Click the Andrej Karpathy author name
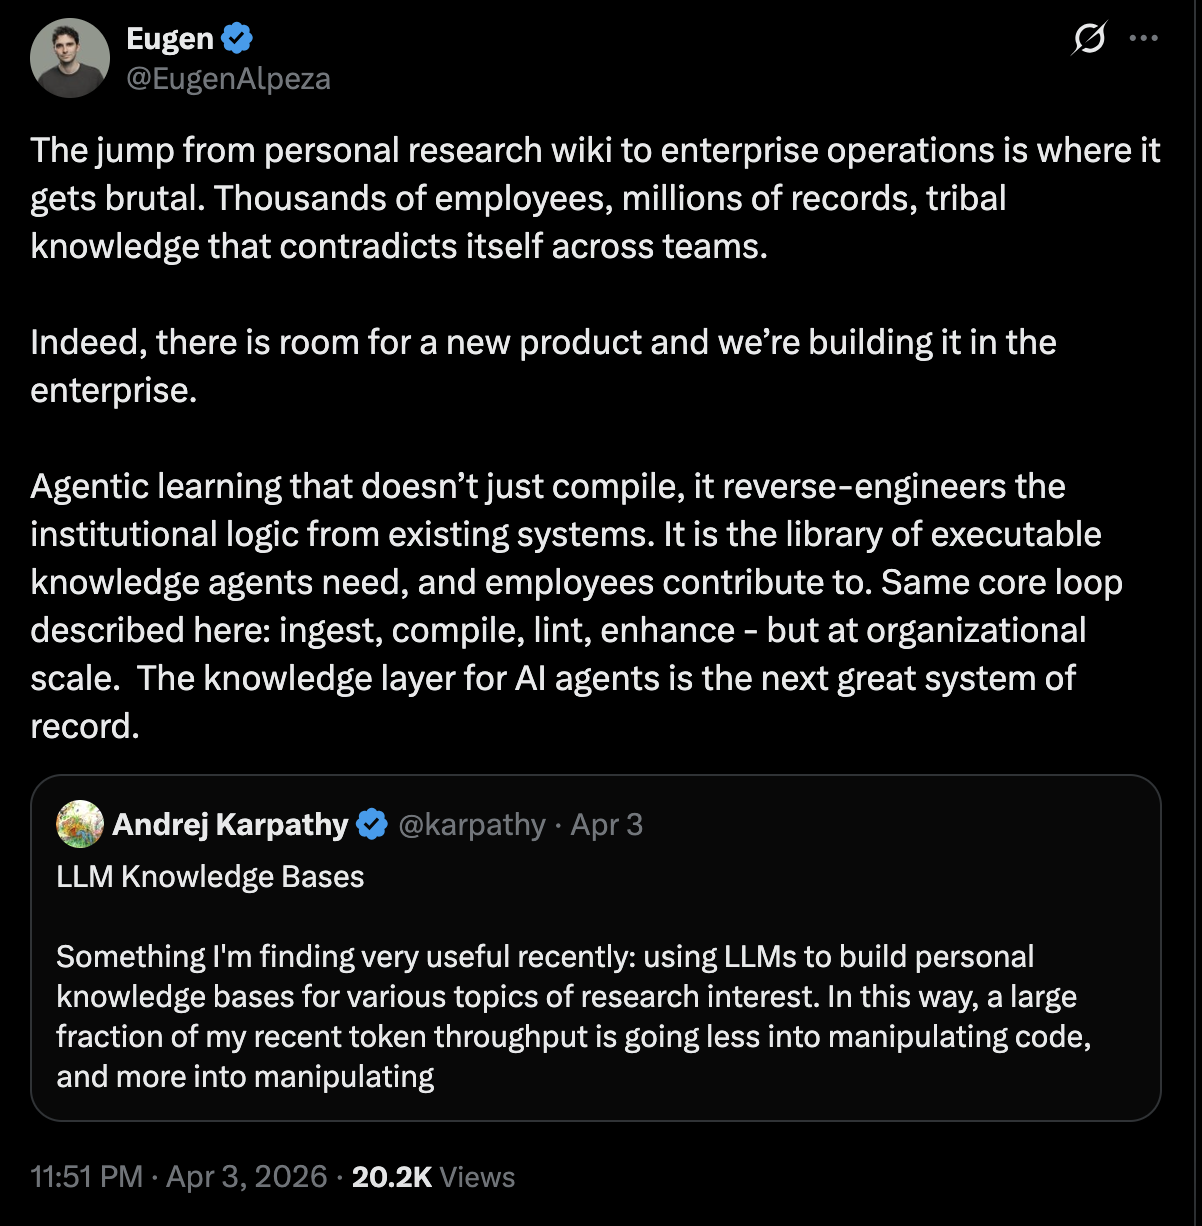Screen dimensions: 1202x1226 click(230, 825)
